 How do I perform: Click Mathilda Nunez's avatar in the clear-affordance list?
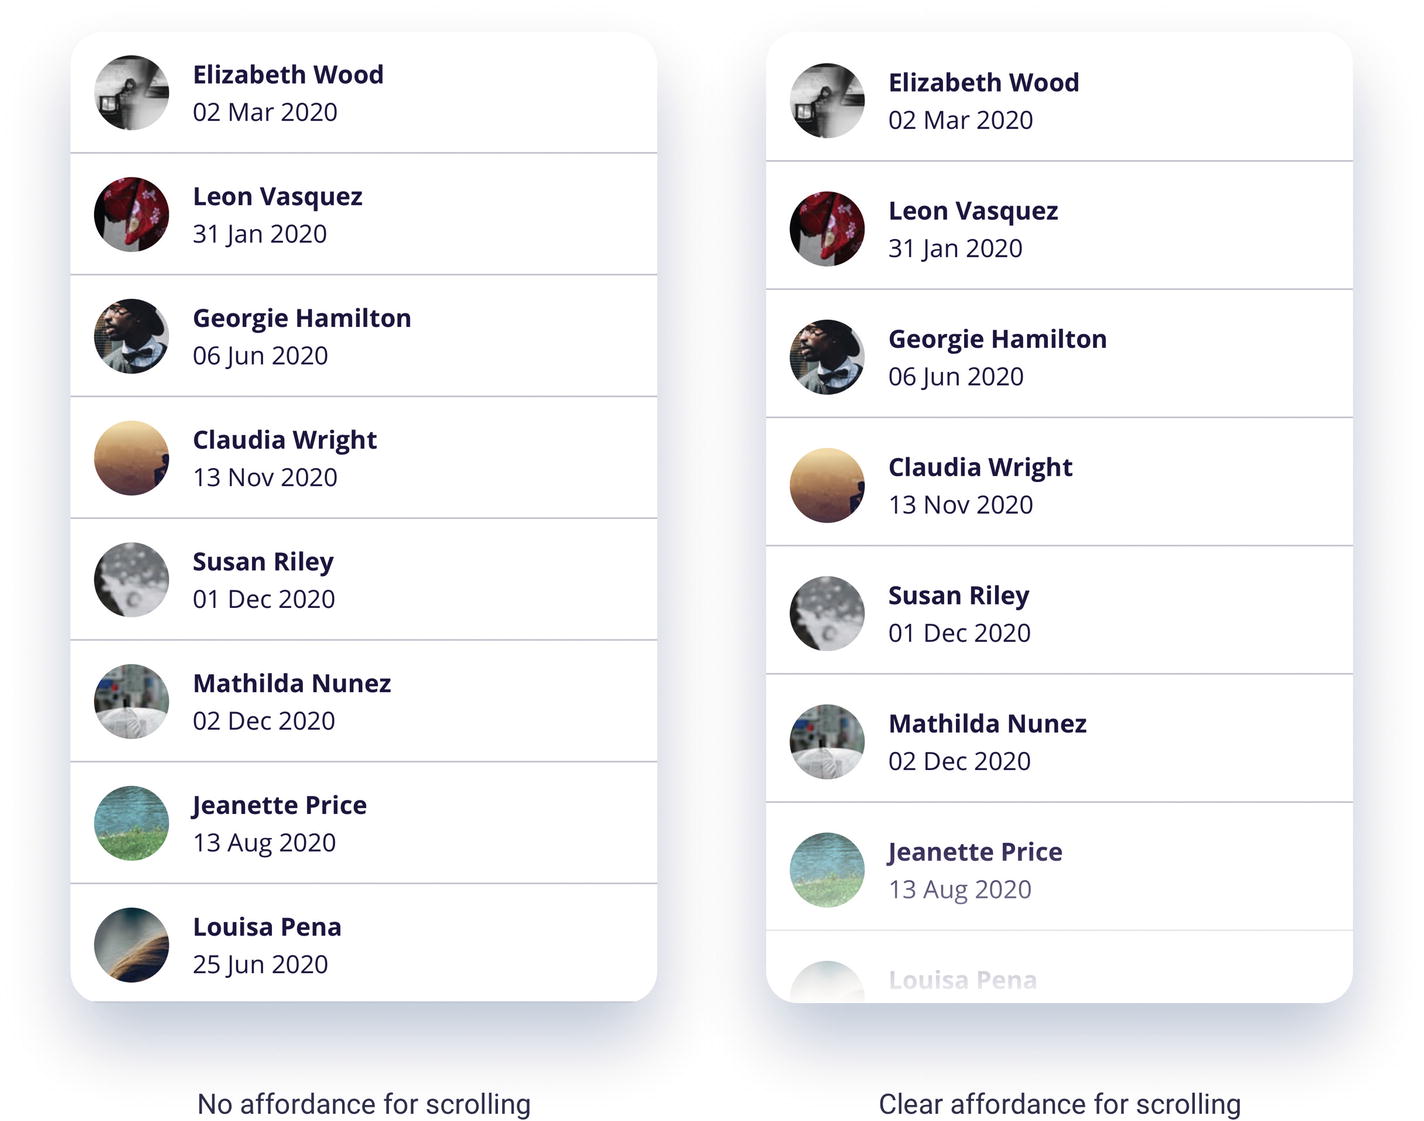pyautogui.click(x=827, y=742)
